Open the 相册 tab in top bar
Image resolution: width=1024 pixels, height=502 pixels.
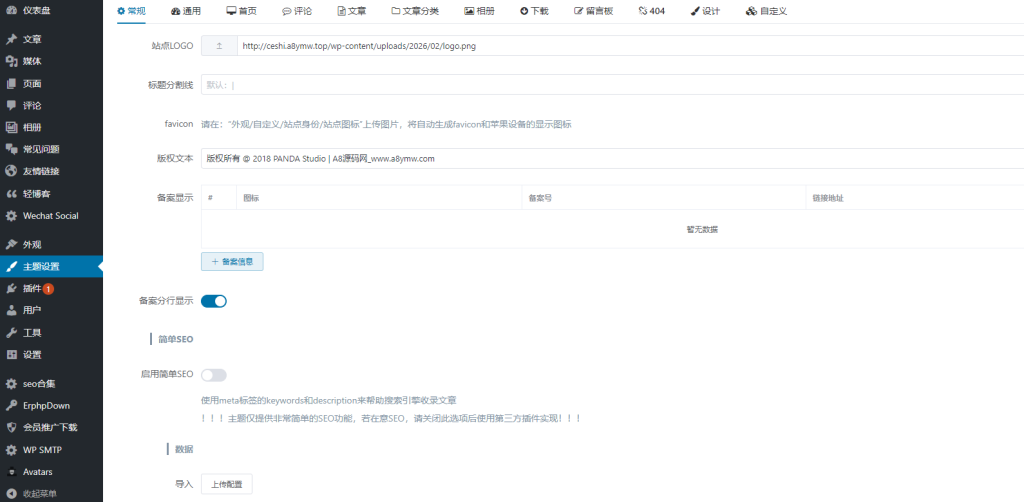pos(479,11)
